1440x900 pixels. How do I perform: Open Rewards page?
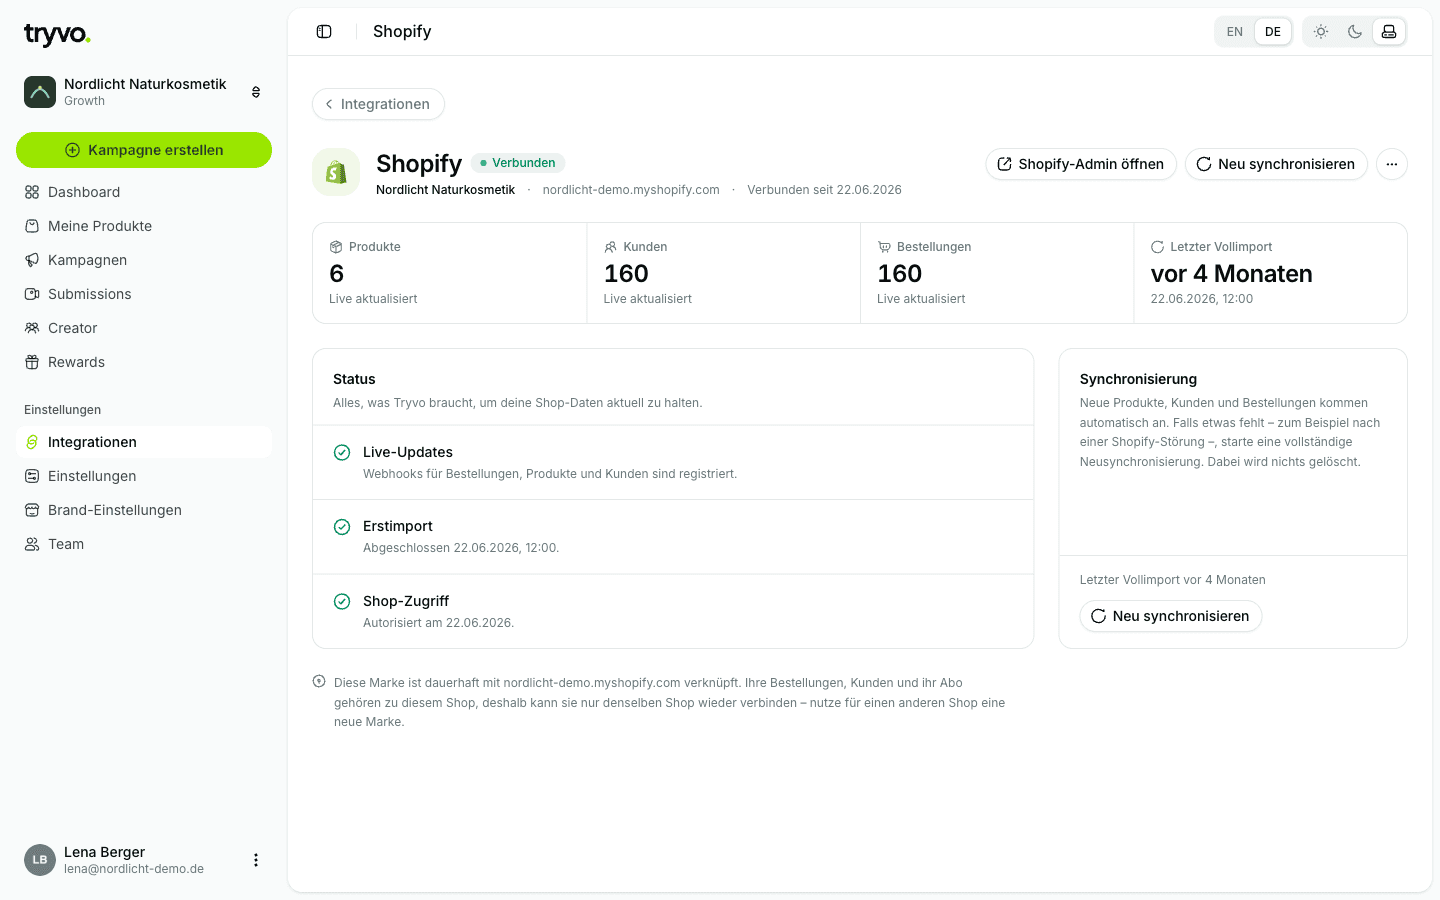pyautogui.click(x=144, y=362)
